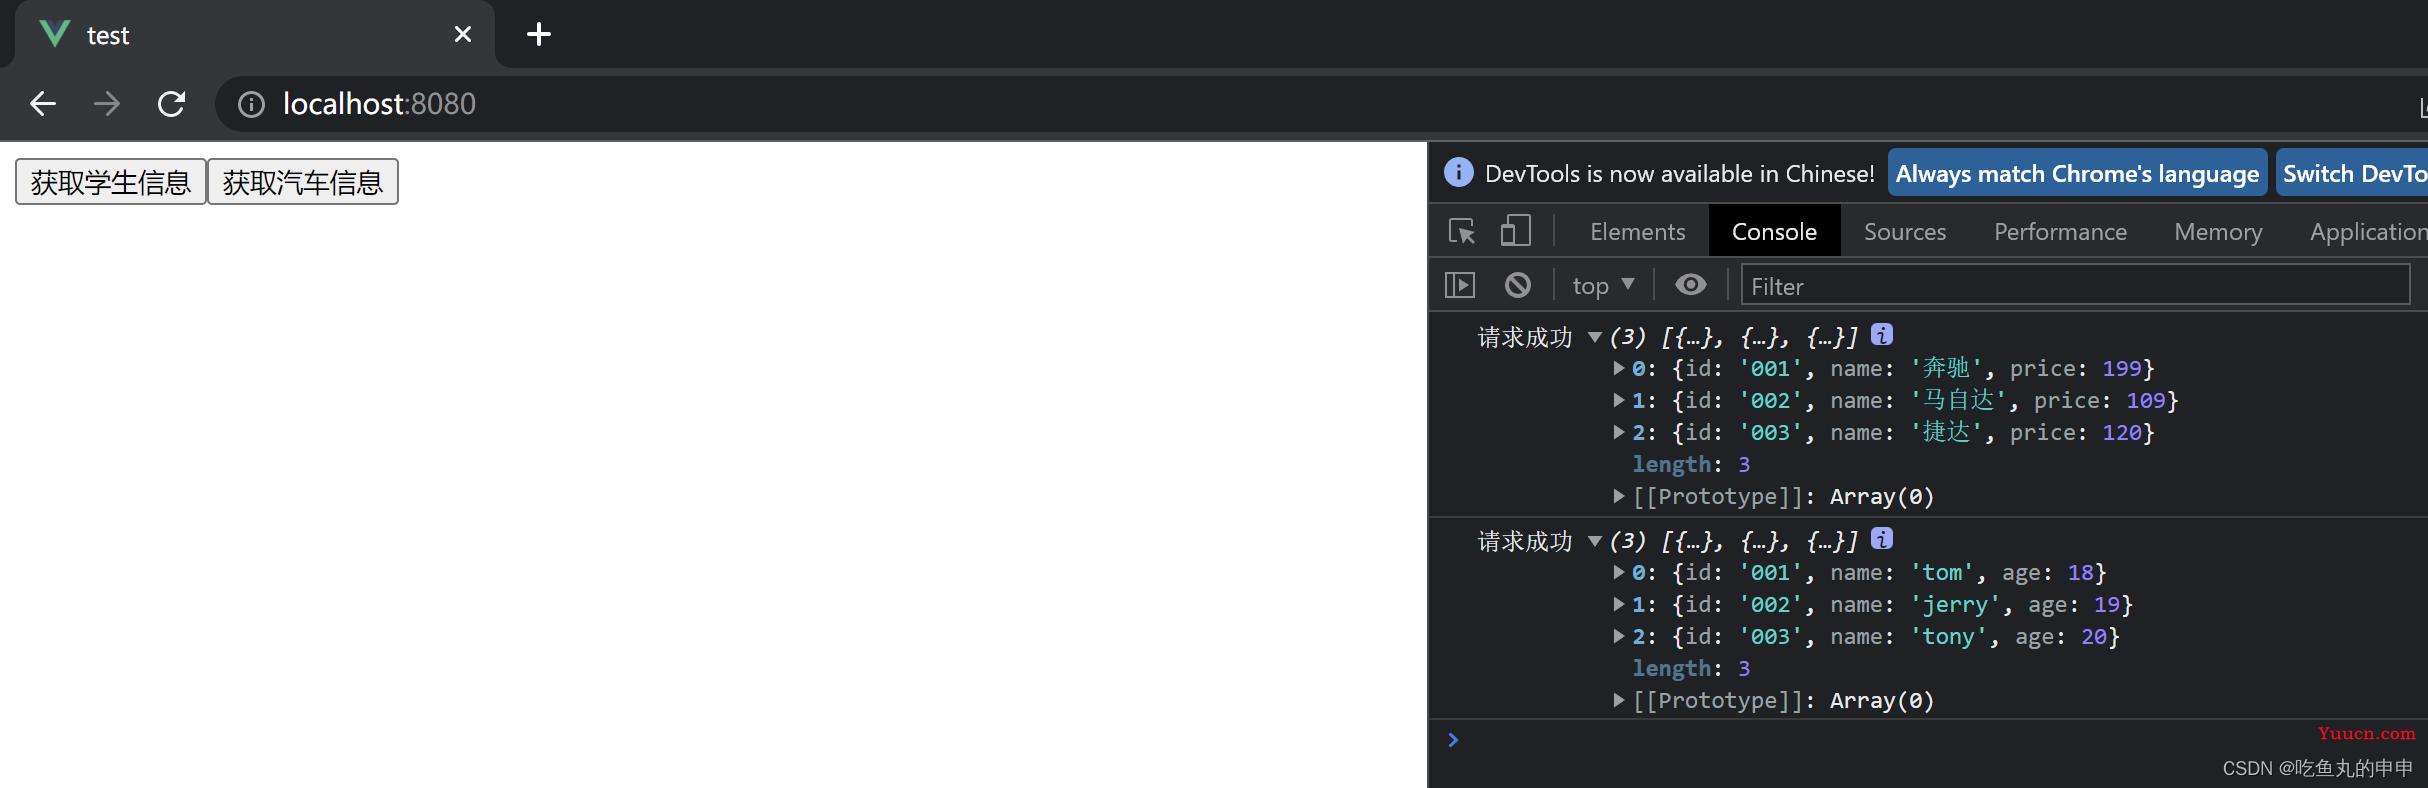Open the Application panel

2368,232
